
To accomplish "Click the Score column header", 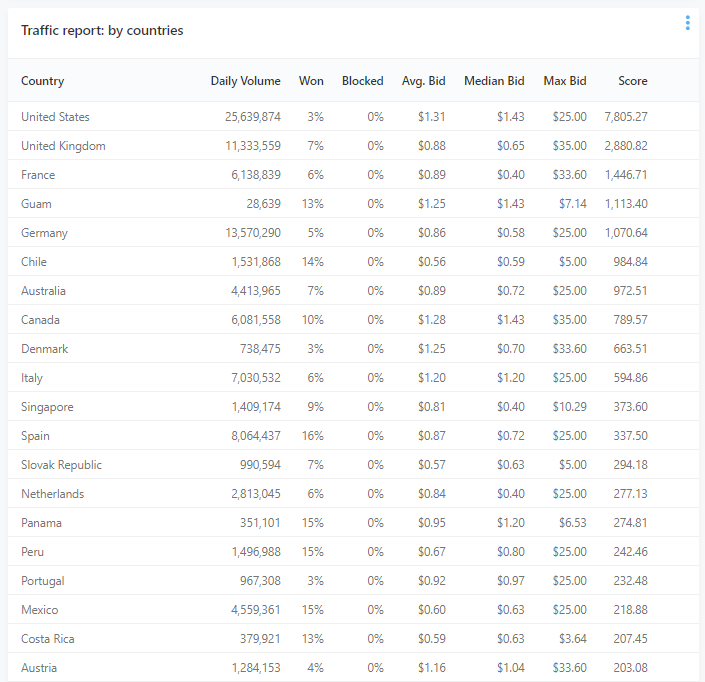I will pos(633,81).
